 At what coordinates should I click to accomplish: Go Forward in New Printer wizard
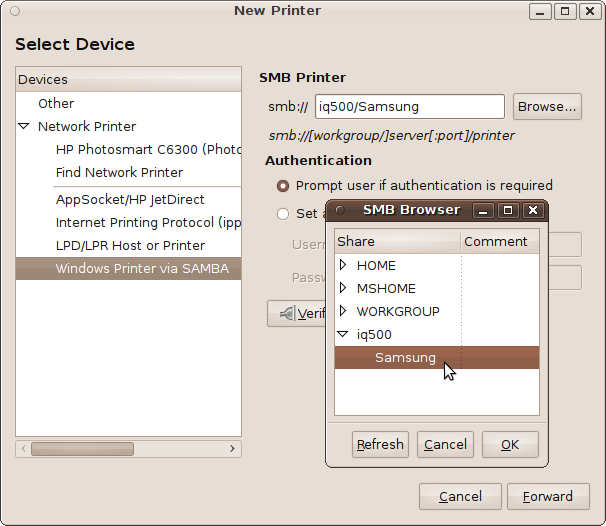548,497
